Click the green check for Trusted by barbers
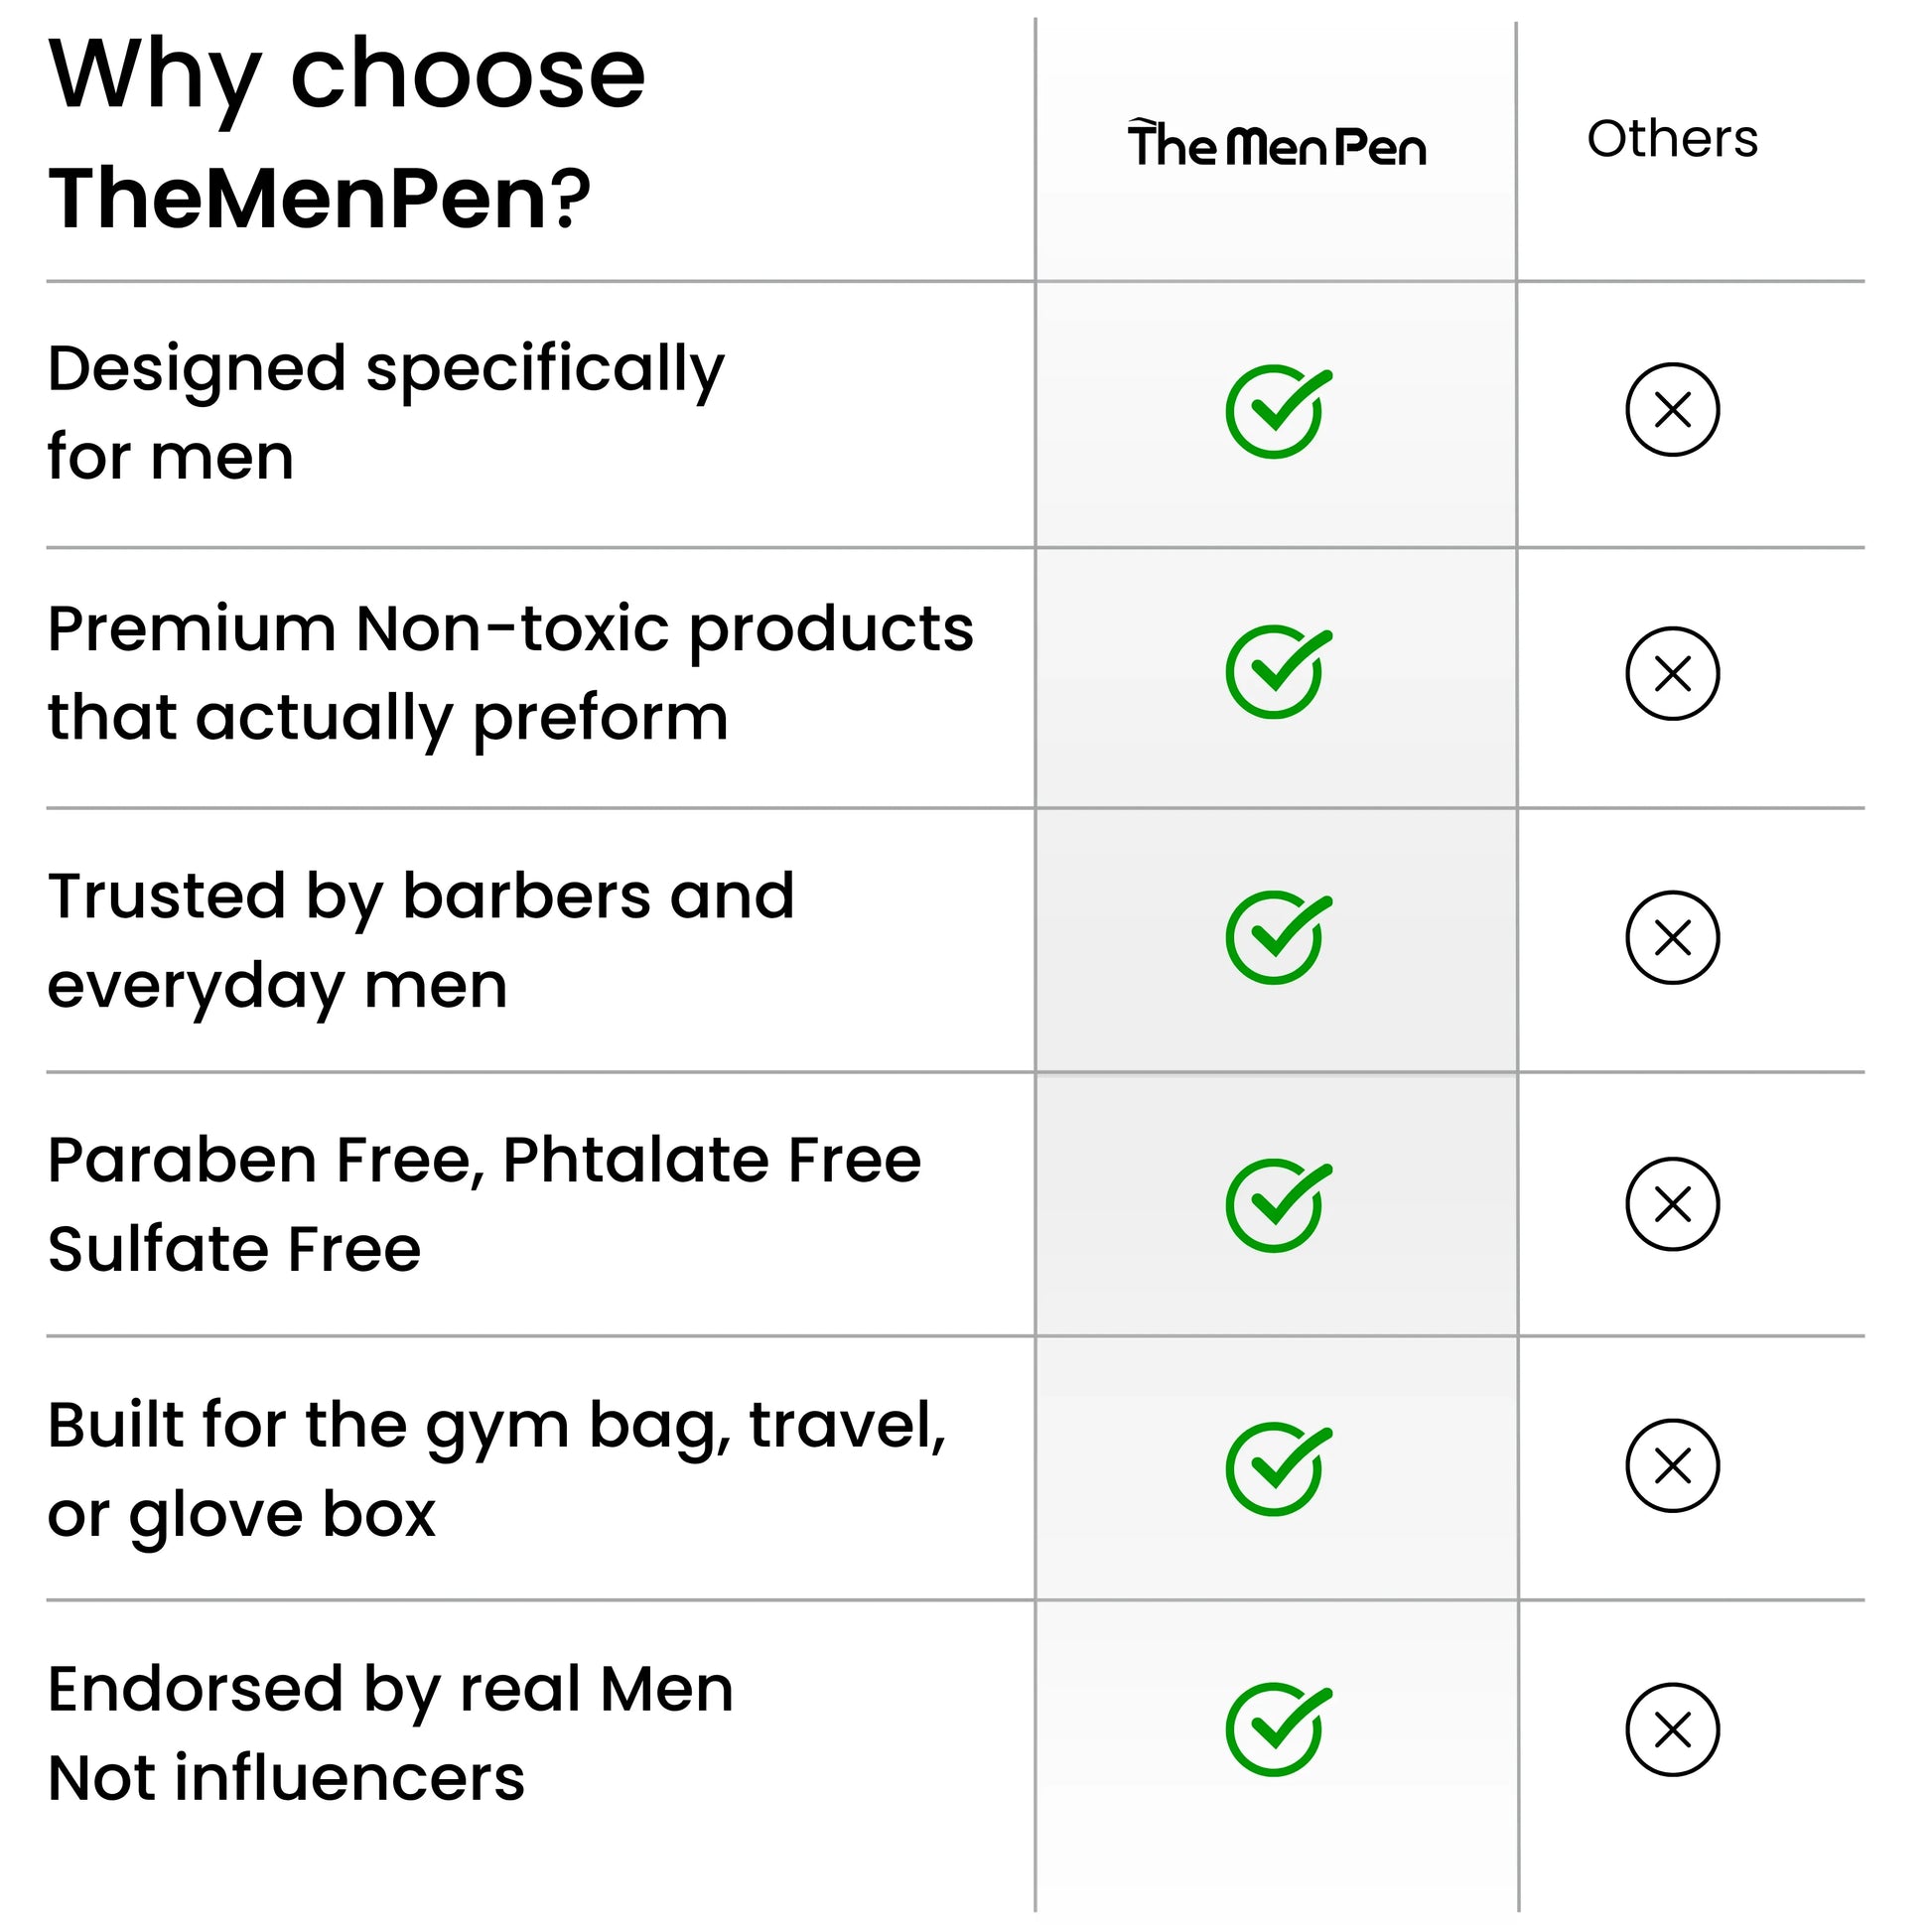Viewport: 1932px width, 1932px height. point(1276,937)
